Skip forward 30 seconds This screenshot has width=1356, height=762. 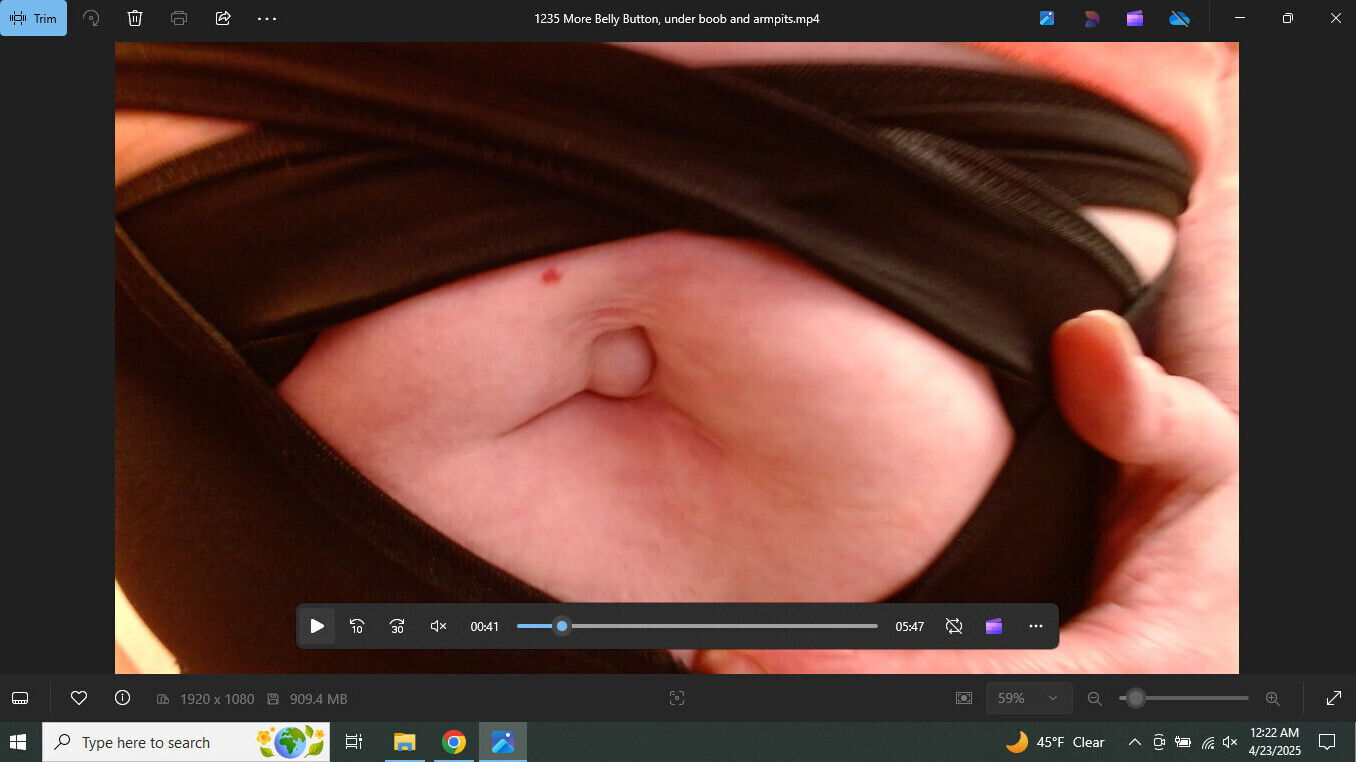tap(397, 627)
